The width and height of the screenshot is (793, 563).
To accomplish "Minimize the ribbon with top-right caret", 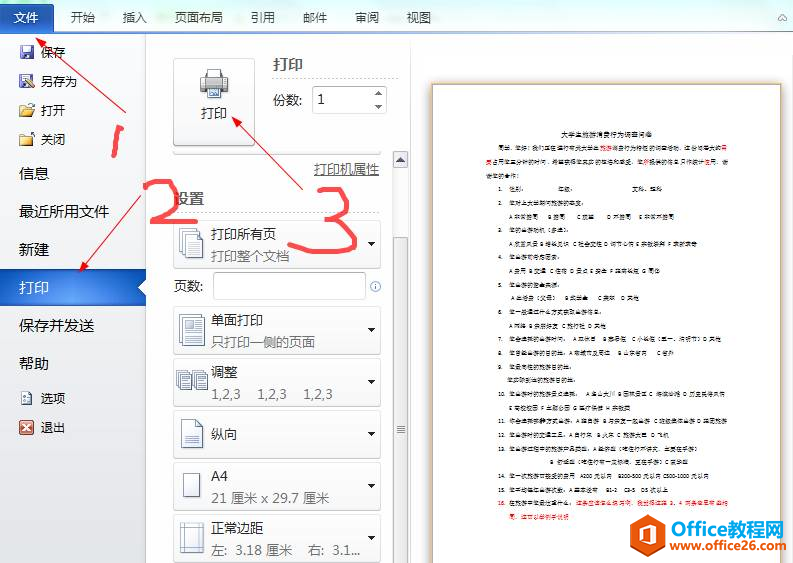I will pos(782,18).
